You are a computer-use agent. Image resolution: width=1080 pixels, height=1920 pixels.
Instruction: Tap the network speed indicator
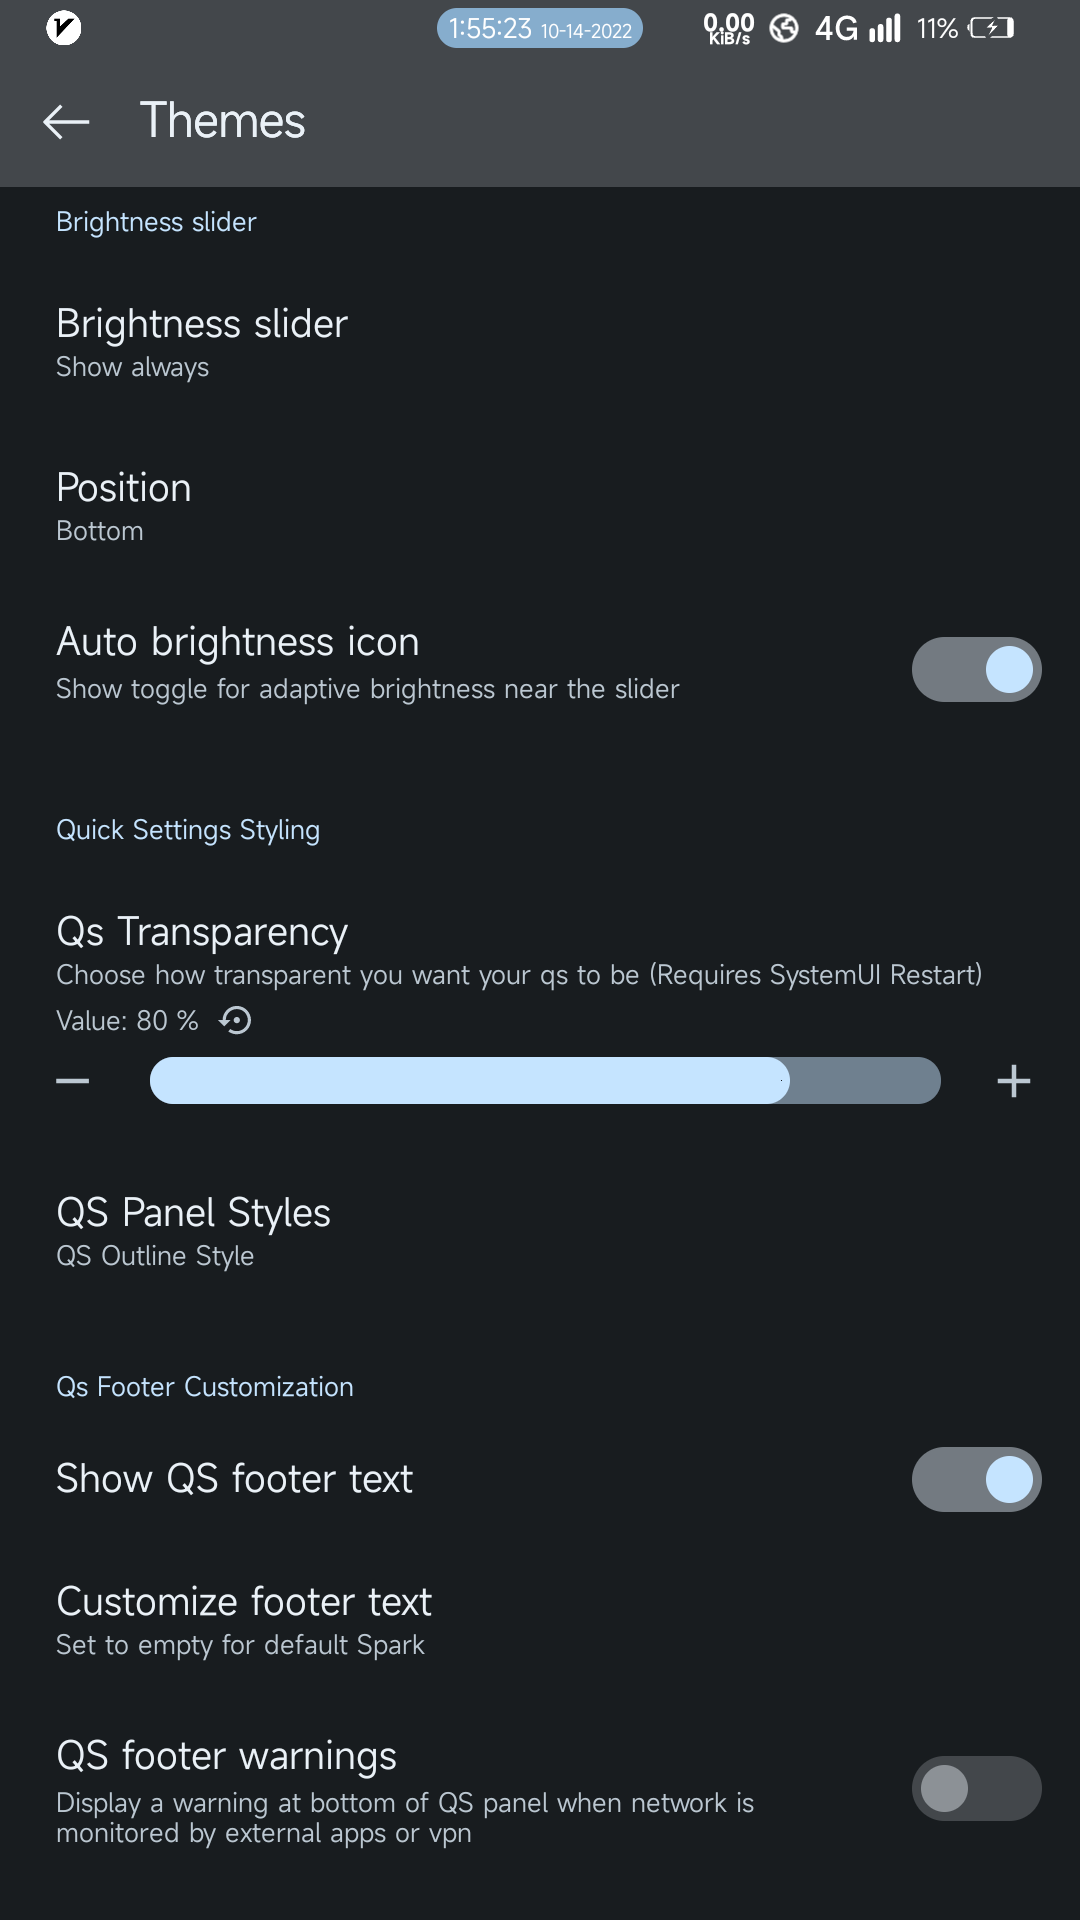[728, 28]
